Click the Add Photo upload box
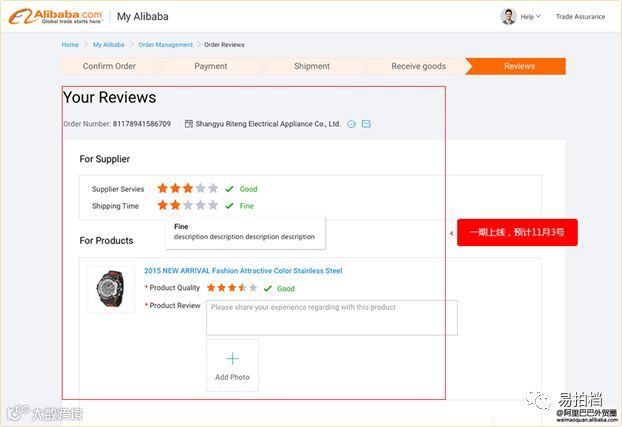The height and width of the screenshot is (427, 622). pos(232,365)
